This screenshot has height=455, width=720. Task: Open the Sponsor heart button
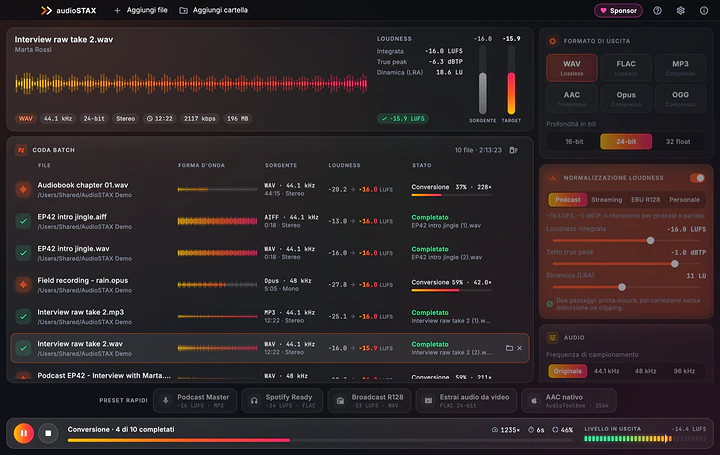(618, 11)
